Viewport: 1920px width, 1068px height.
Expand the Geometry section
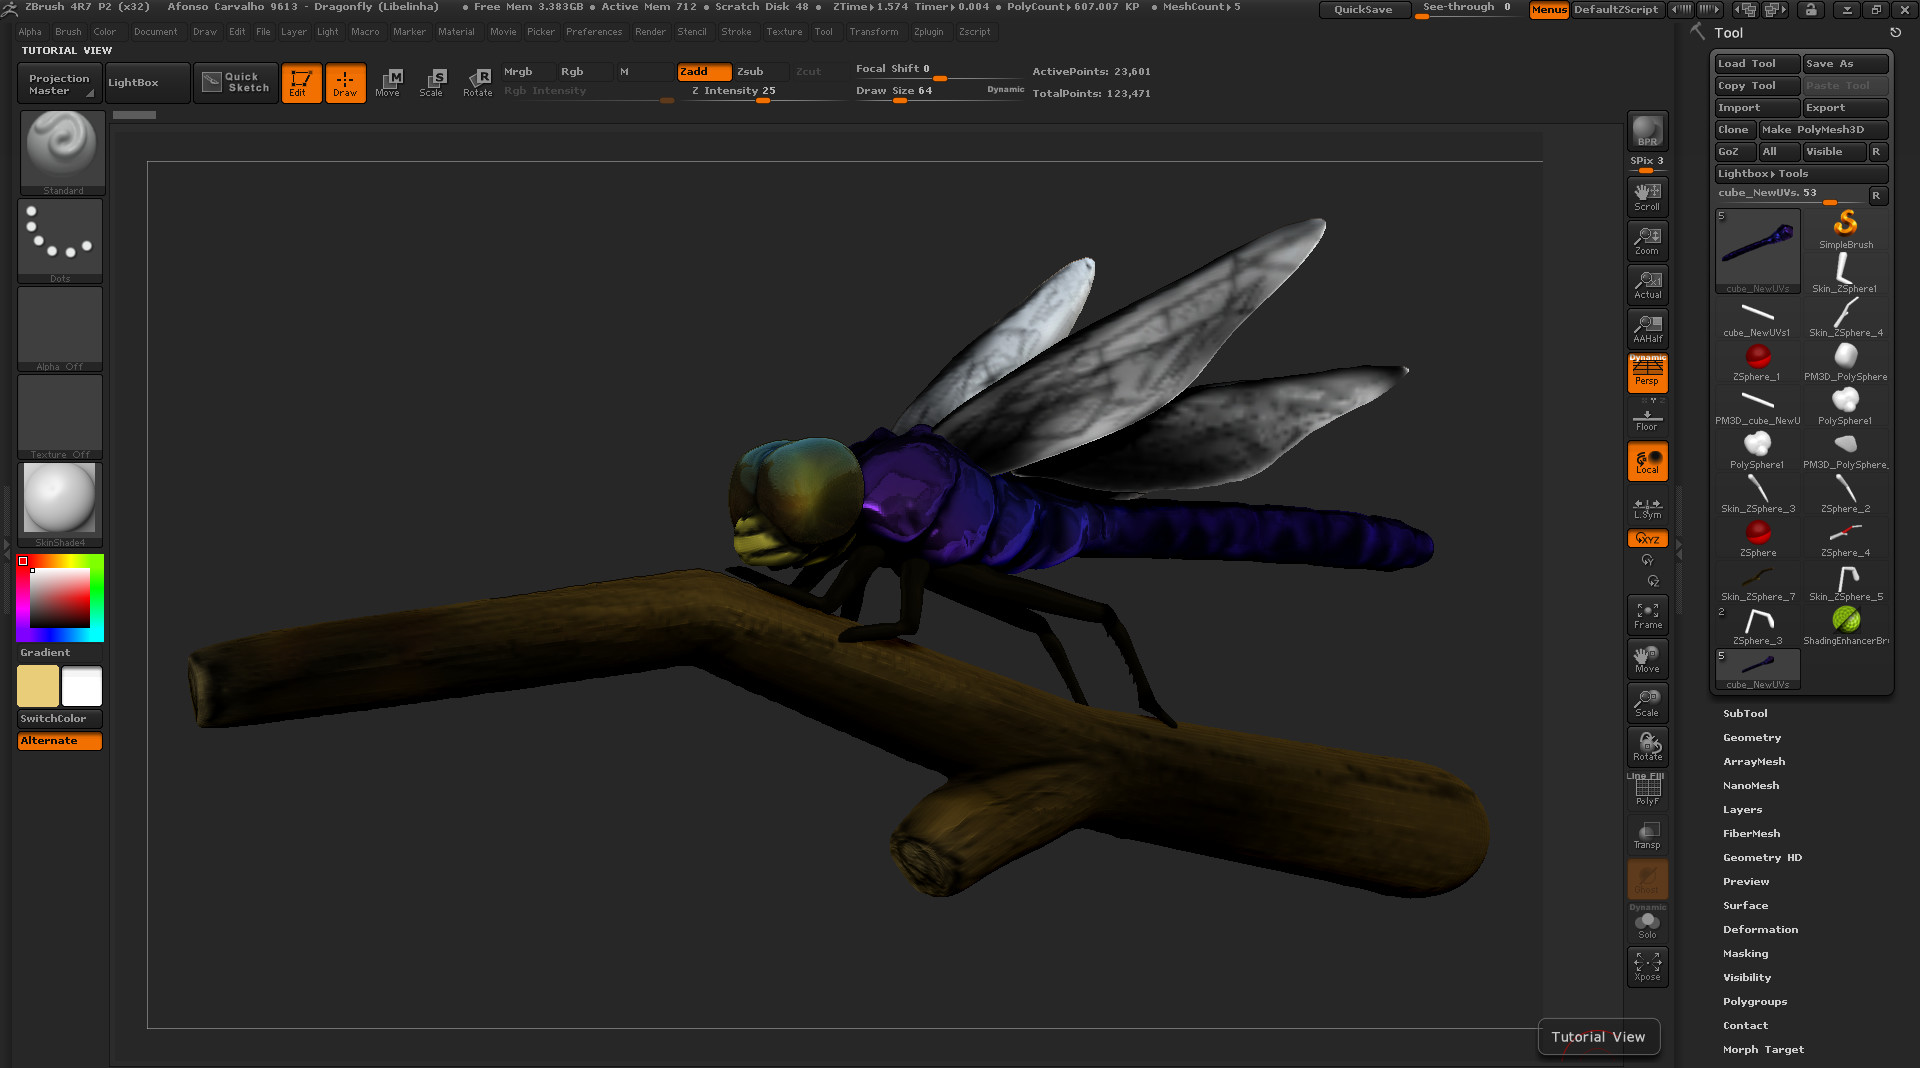pyautogui.click(x=1751, y=737)
